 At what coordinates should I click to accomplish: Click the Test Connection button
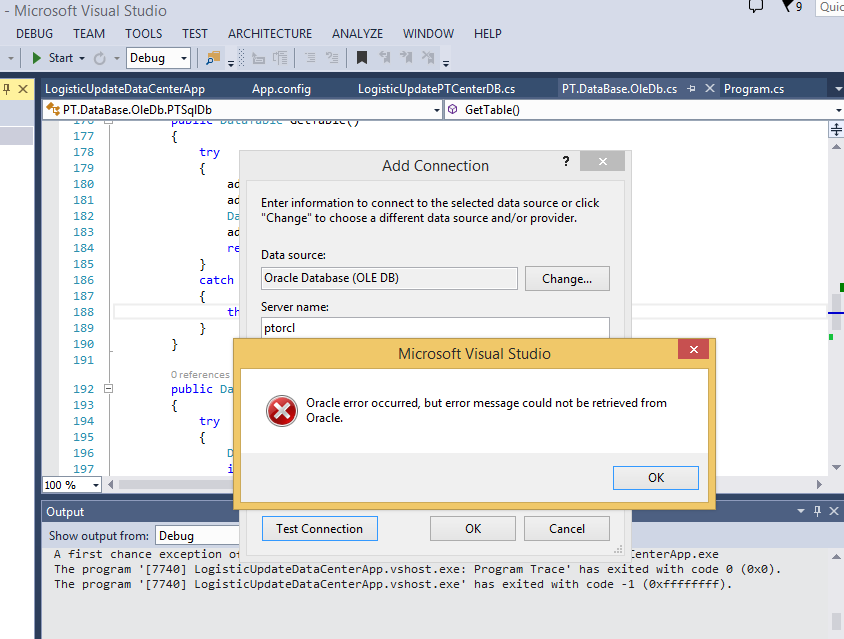[320, 529]
